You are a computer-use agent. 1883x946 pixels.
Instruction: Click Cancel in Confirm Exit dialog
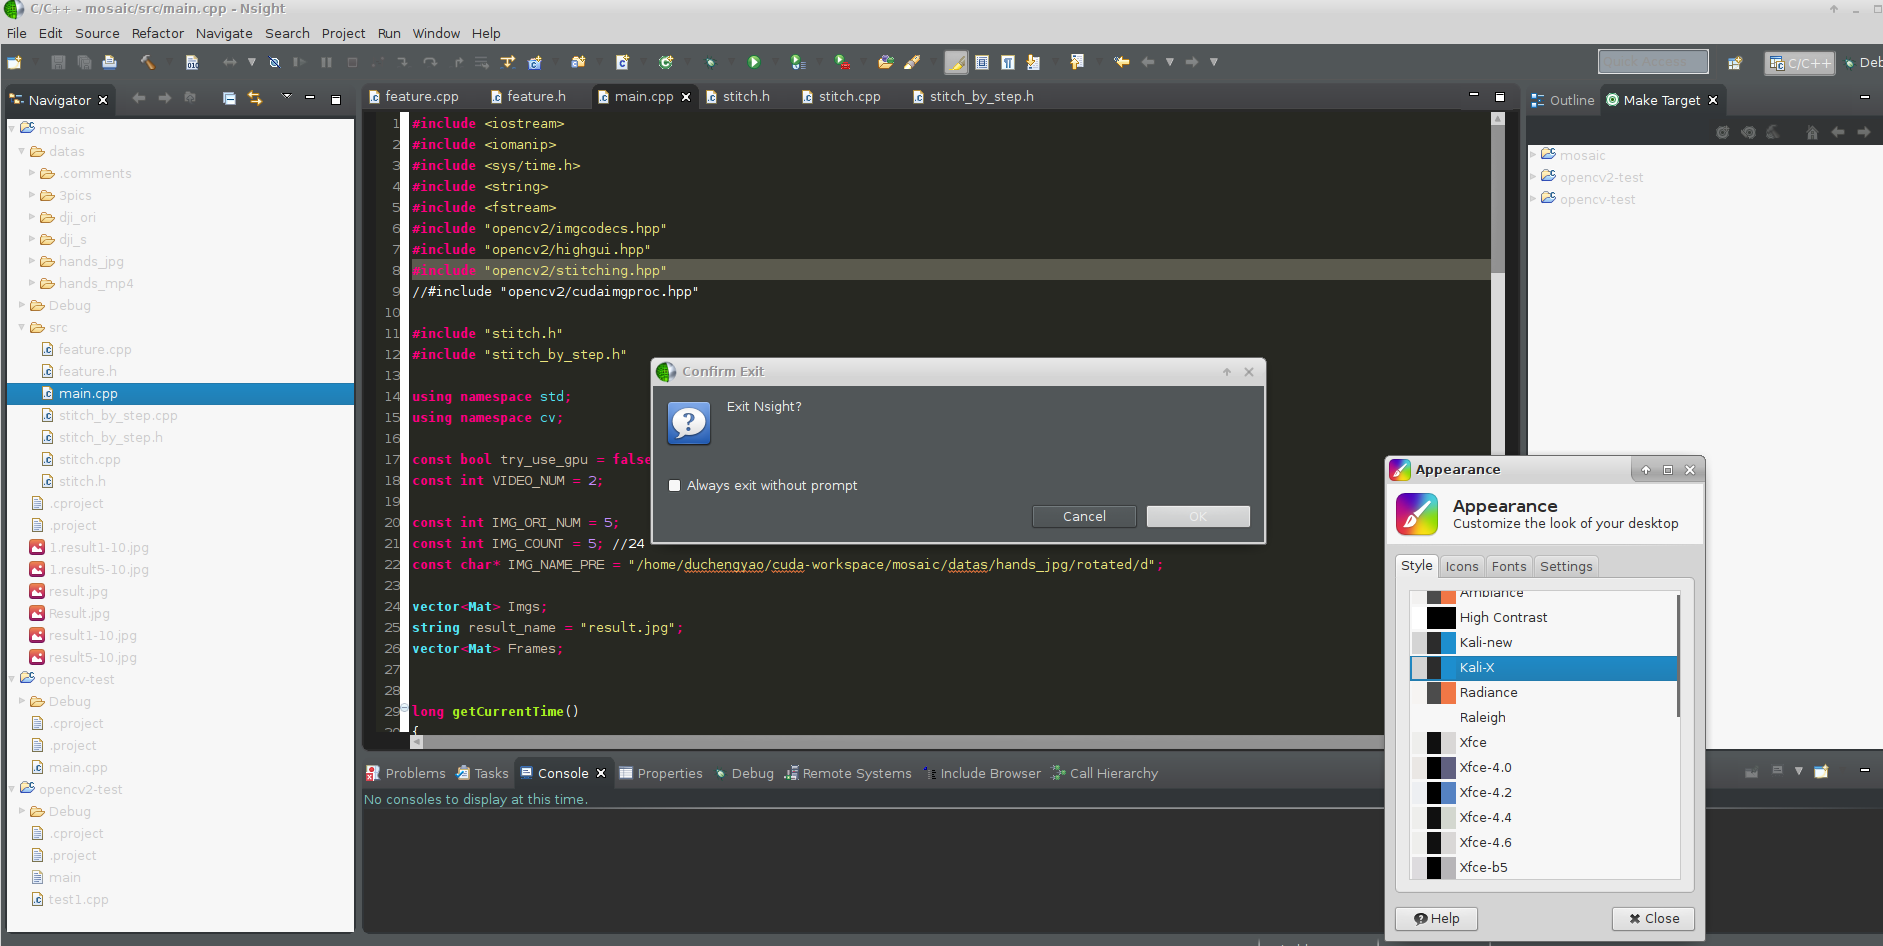(1084, 516)
